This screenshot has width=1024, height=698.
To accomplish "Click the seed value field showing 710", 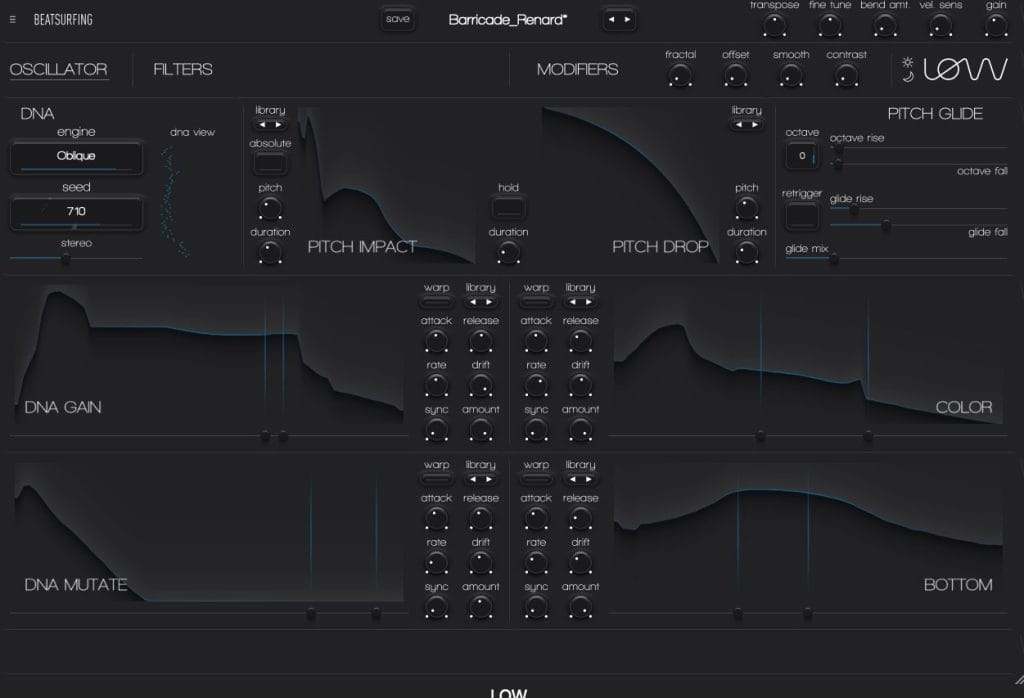I will click(75, 213).
